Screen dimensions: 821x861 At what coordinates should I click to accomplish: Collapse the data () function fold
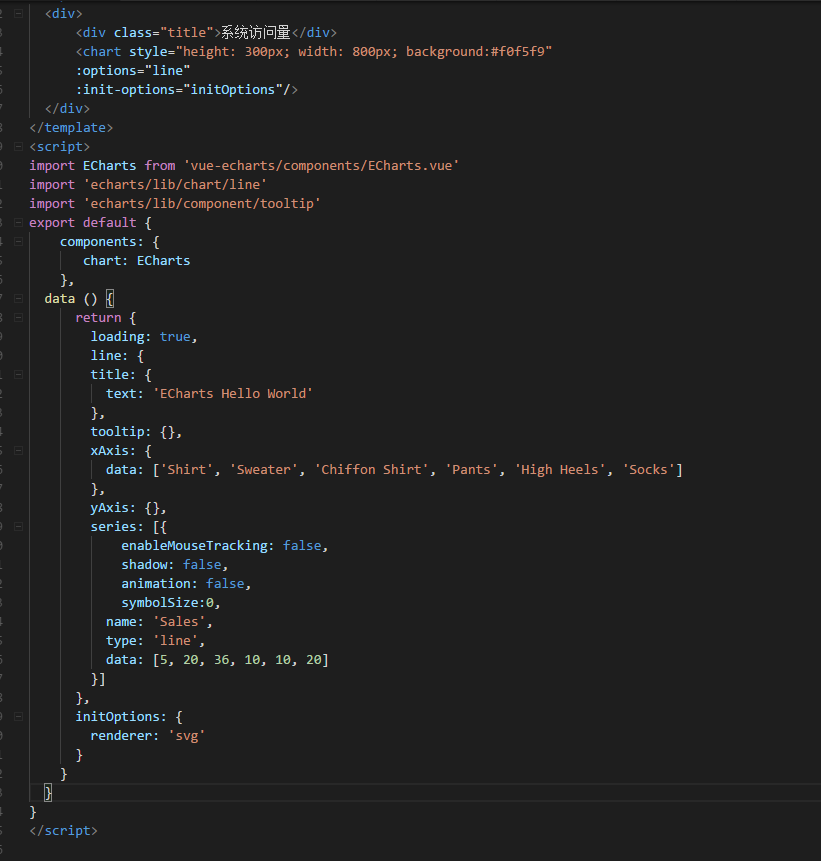(19, 298)
